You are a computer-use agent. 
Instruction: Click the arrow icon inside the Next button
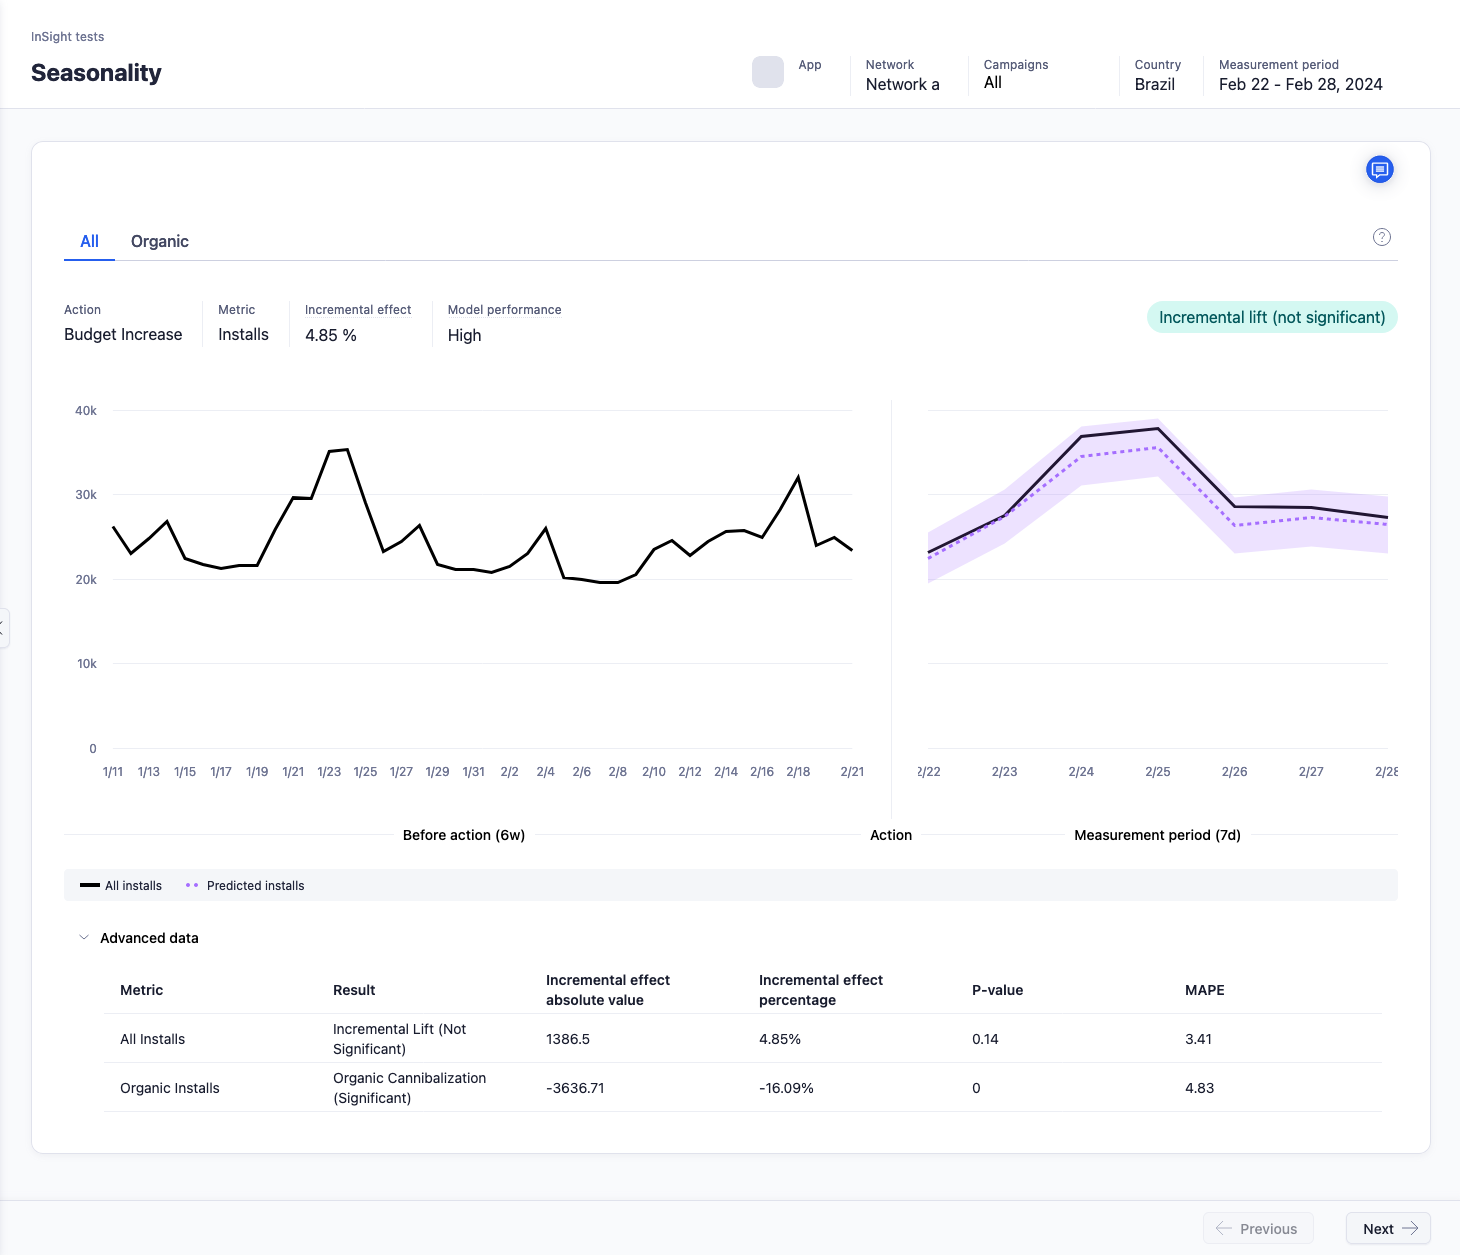[1411, 1228]
